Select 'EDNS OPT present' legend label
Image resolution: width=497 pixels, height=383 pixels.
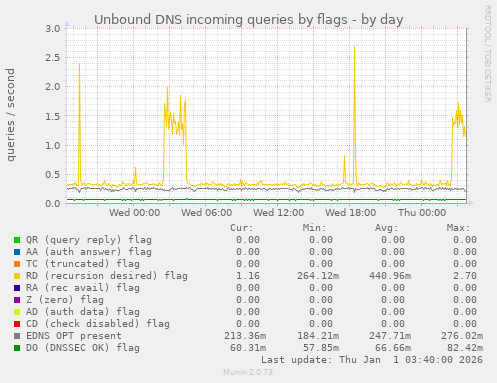(74, 336)
